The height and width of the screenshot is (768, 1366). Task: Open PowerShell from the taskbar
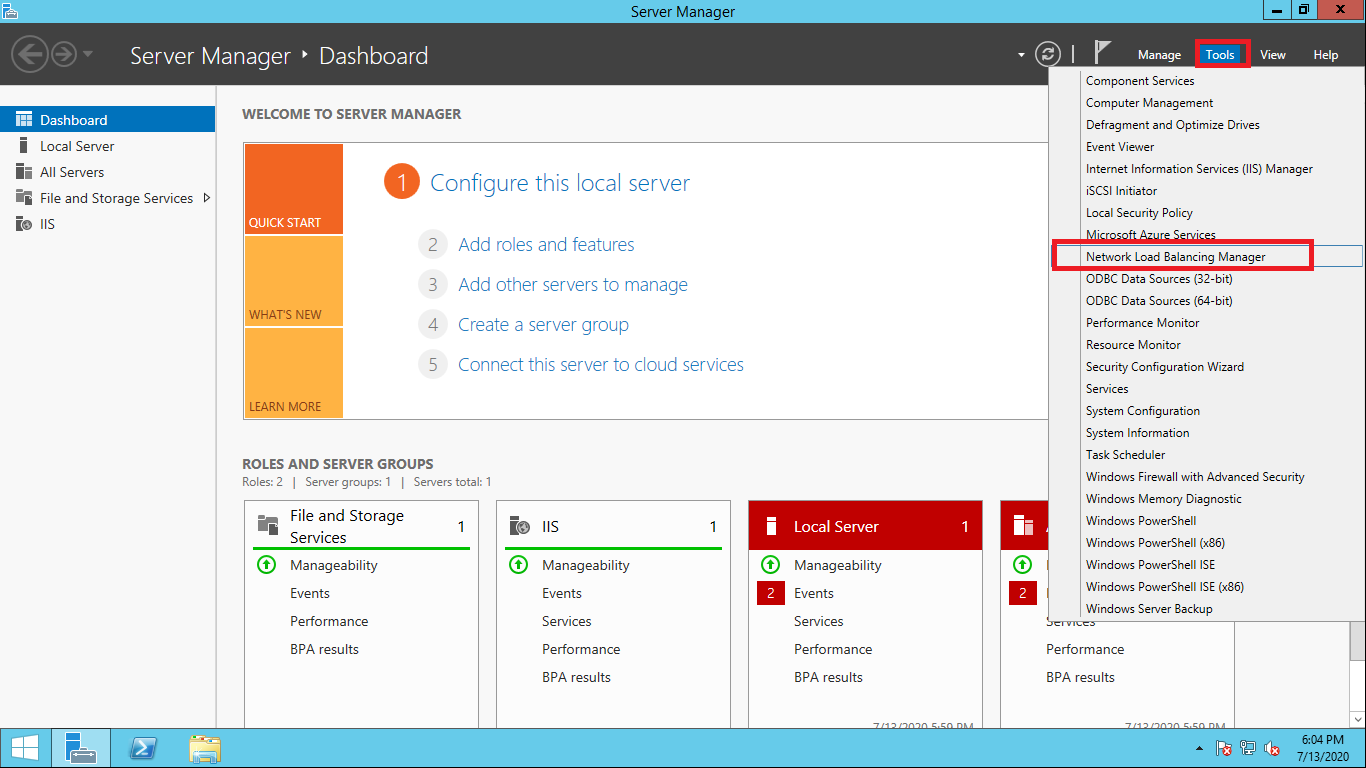click(x=143, y=748)
